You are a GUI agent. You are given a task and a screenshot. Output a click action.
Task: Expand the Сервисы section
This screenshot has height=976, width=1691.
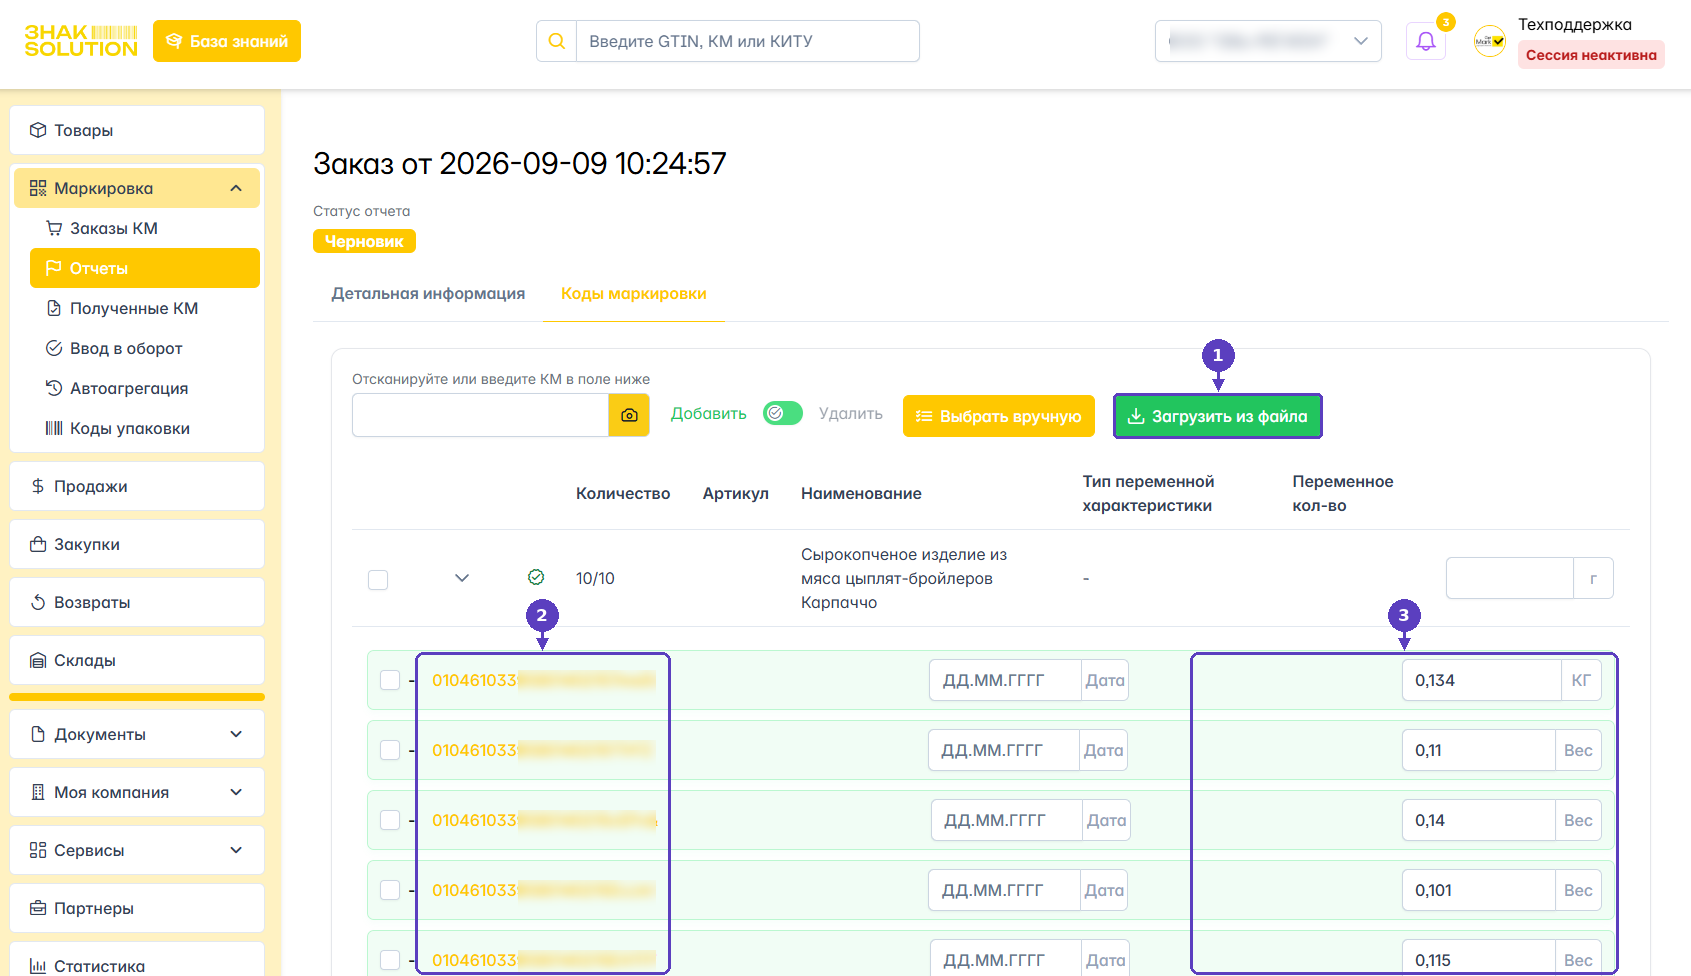point(137,850)
